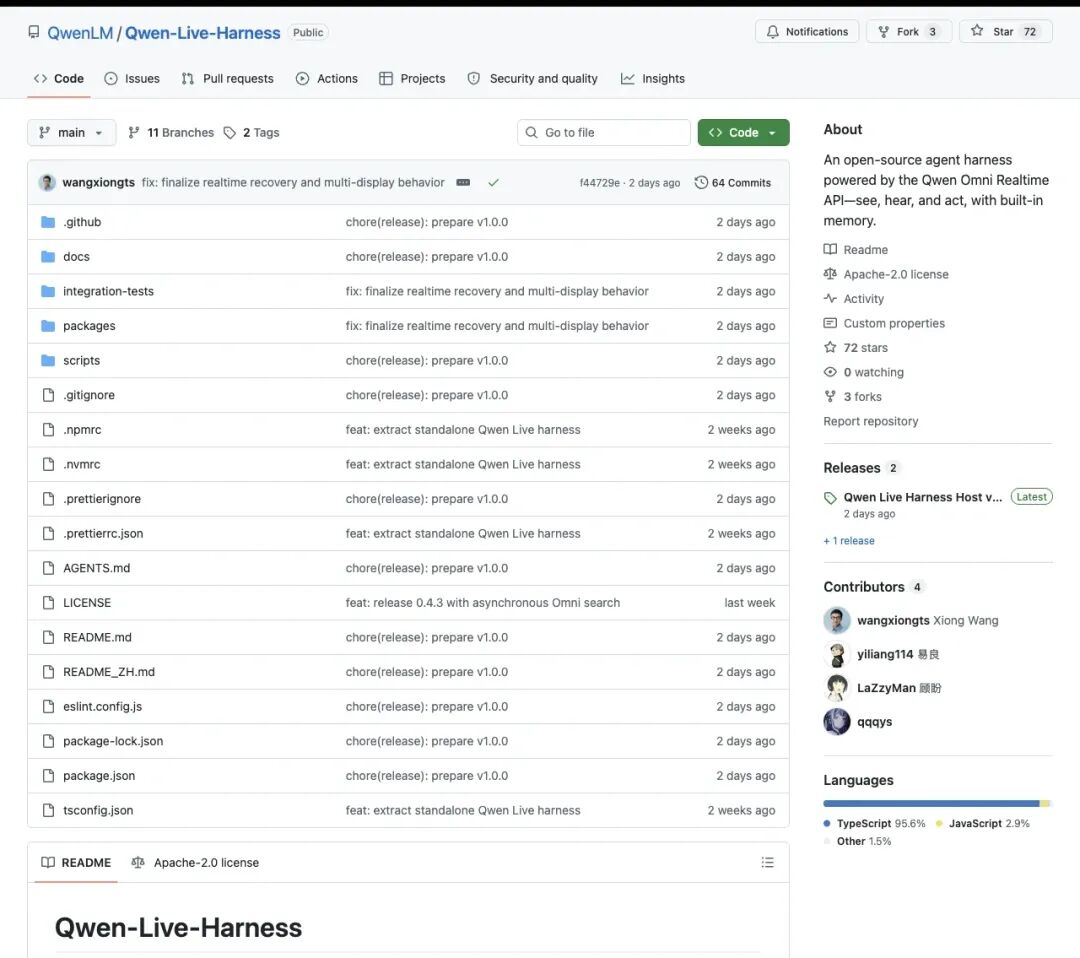Focus the Go to file search field
Viewport: 1080px width, 958px height.
pyautogui.click(x=604, y=132)
